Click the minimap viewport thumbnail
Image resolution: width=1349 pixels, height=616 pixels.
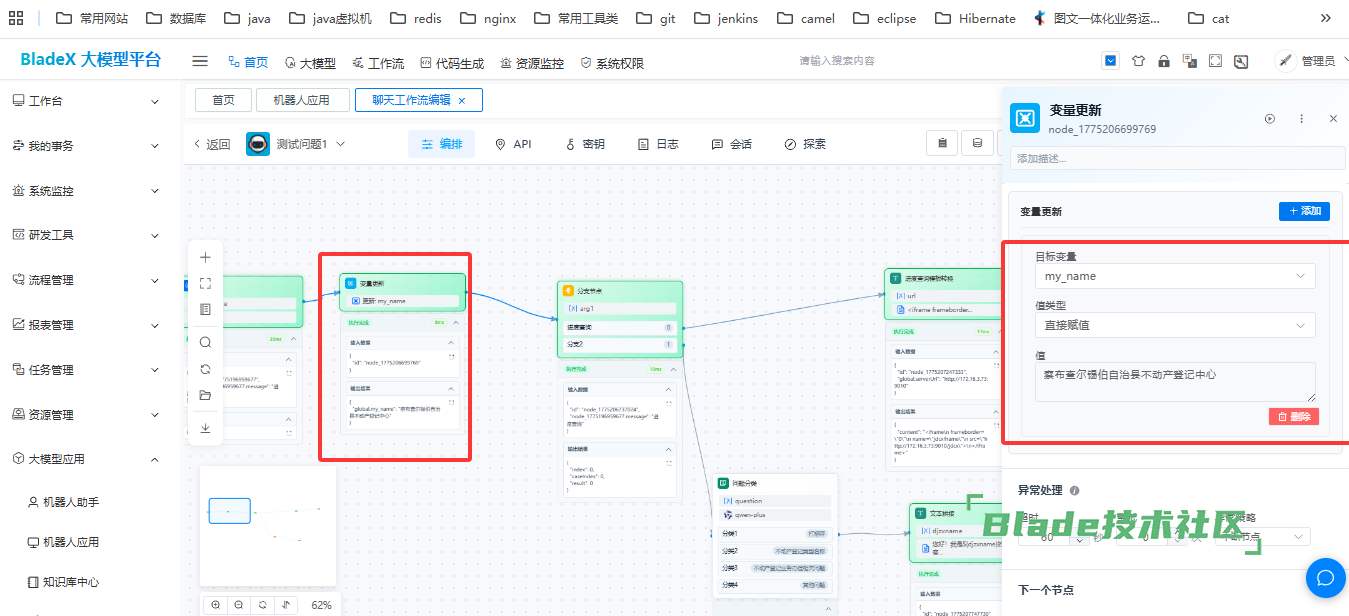point(229,511)
